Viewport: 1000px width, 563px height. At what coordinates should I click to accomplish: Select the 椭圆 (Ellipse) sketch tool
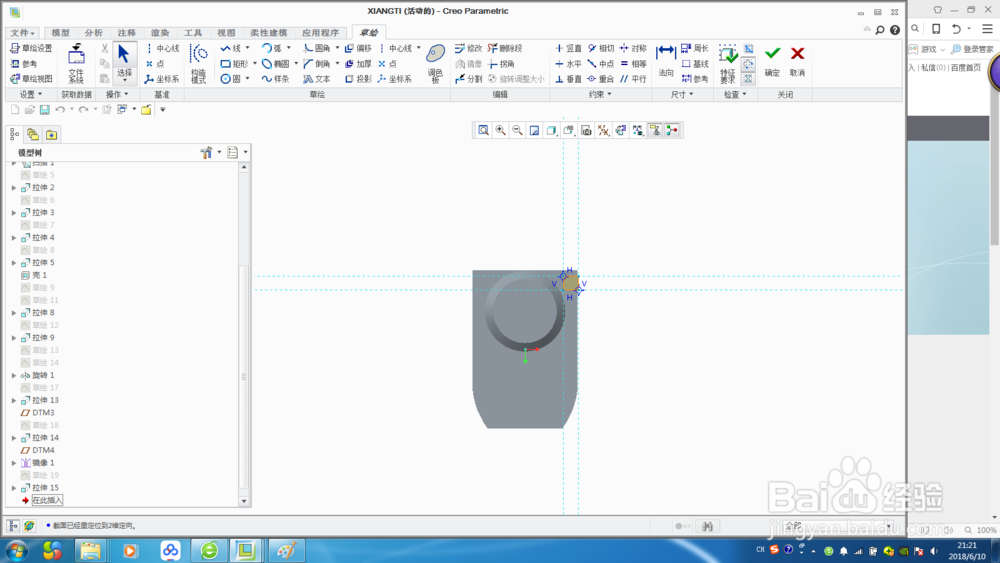pos(275,64)
